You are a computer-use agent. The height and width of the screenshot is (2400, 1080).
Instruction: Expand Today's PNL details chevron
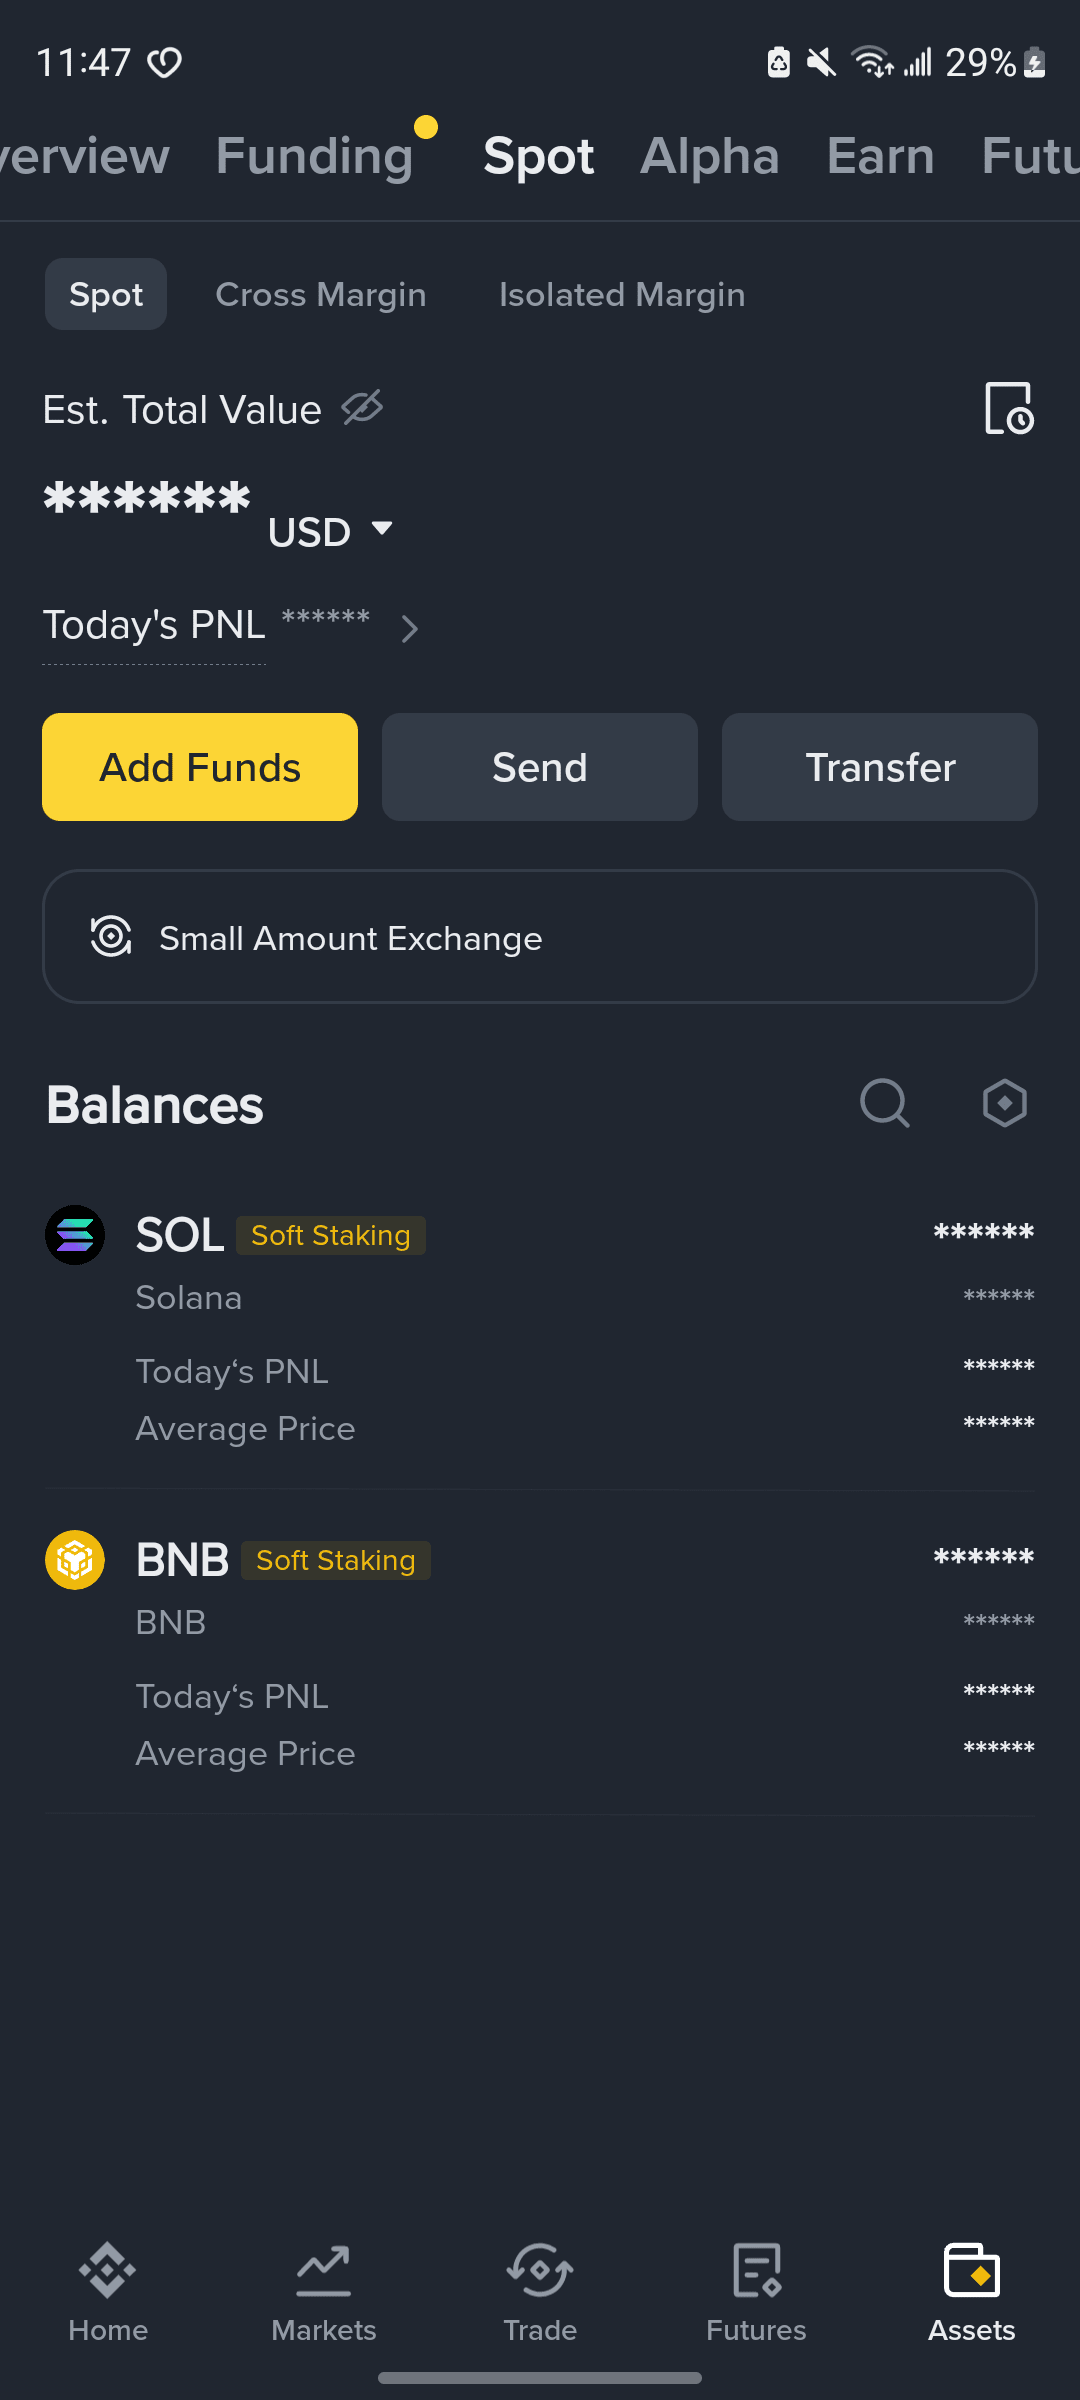[x=409, y=629]
